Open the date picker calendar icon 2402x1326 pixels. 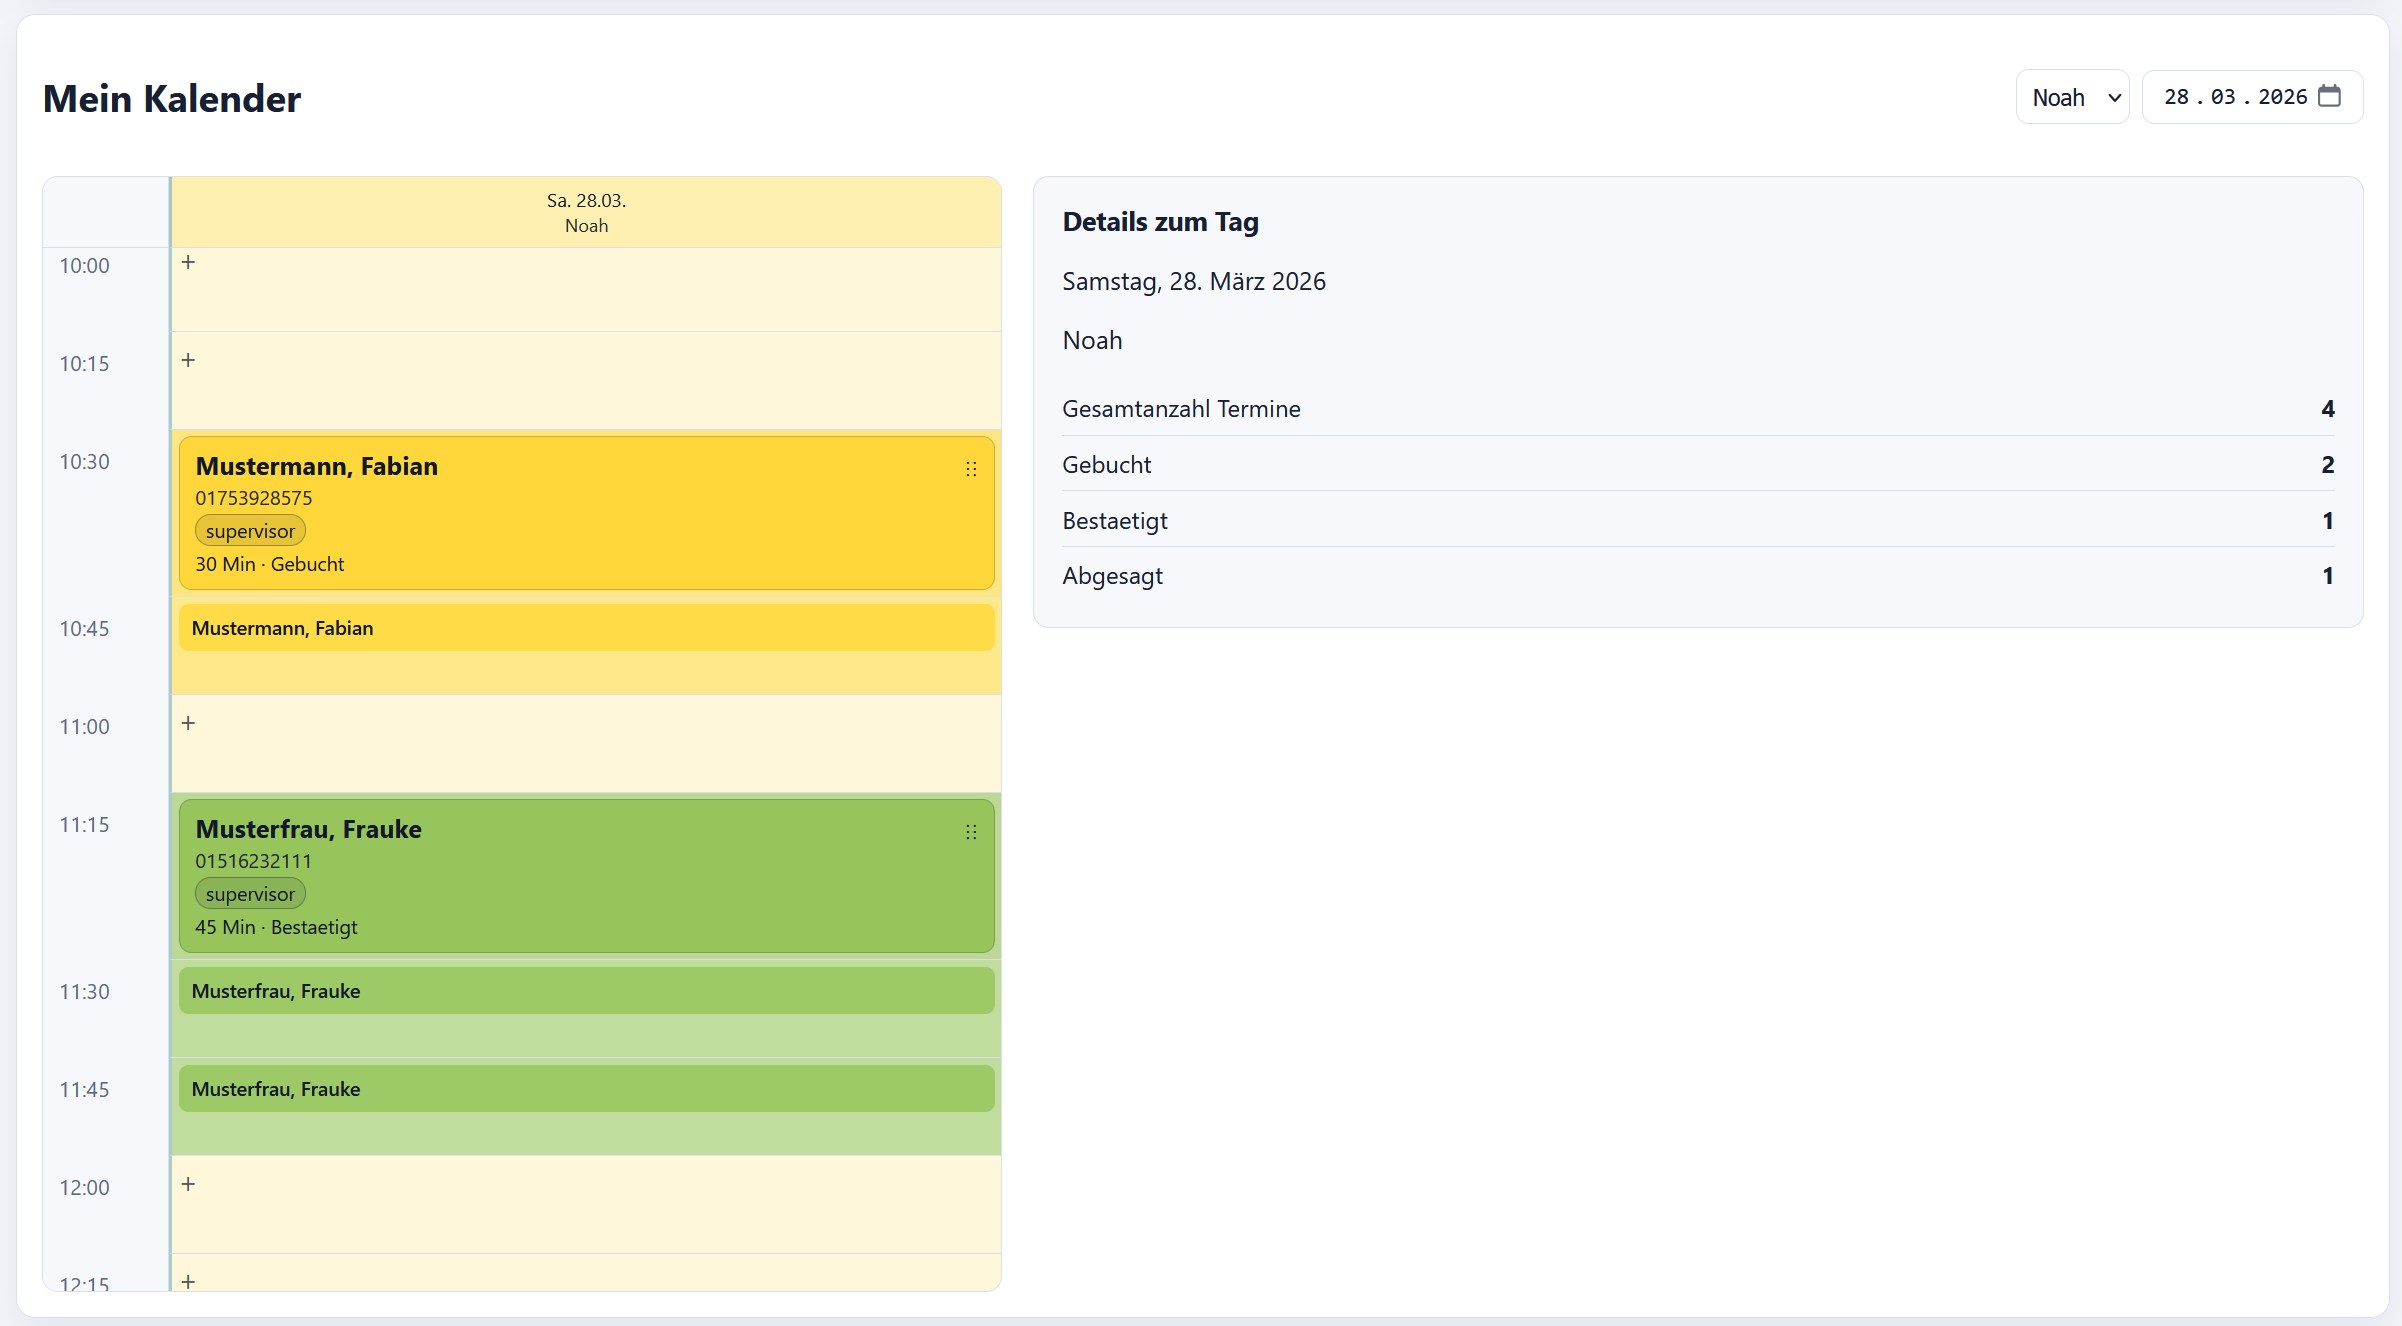coord(2329,97)
